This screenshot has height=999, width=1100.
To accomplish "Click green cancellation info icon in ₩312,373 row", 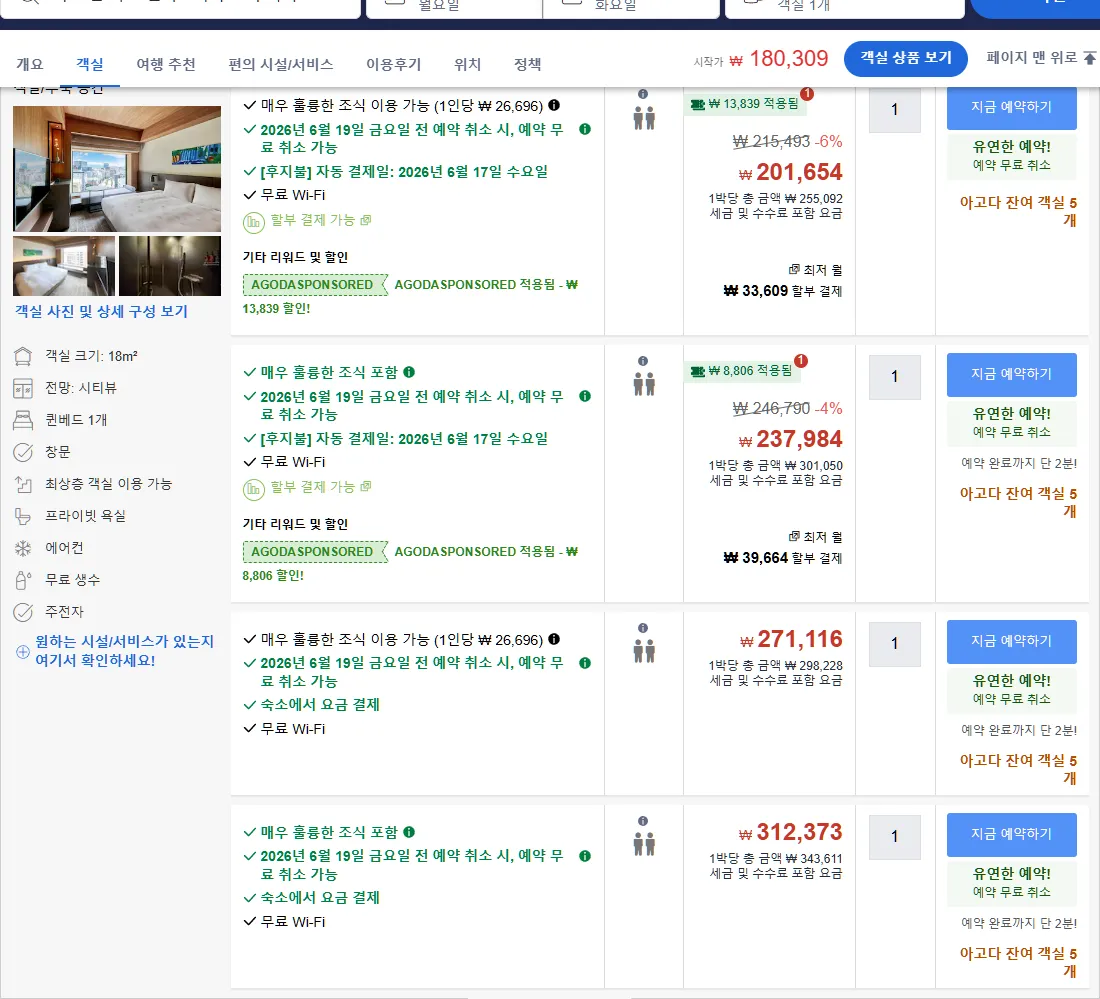I will (x=585, y=856).
